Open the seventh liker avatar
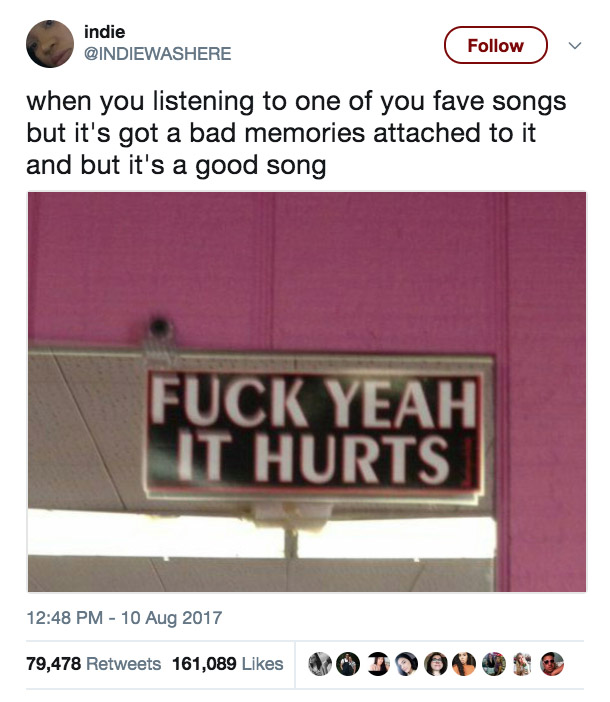The width and height of the screenshot is (610, 702). [494, 664]
